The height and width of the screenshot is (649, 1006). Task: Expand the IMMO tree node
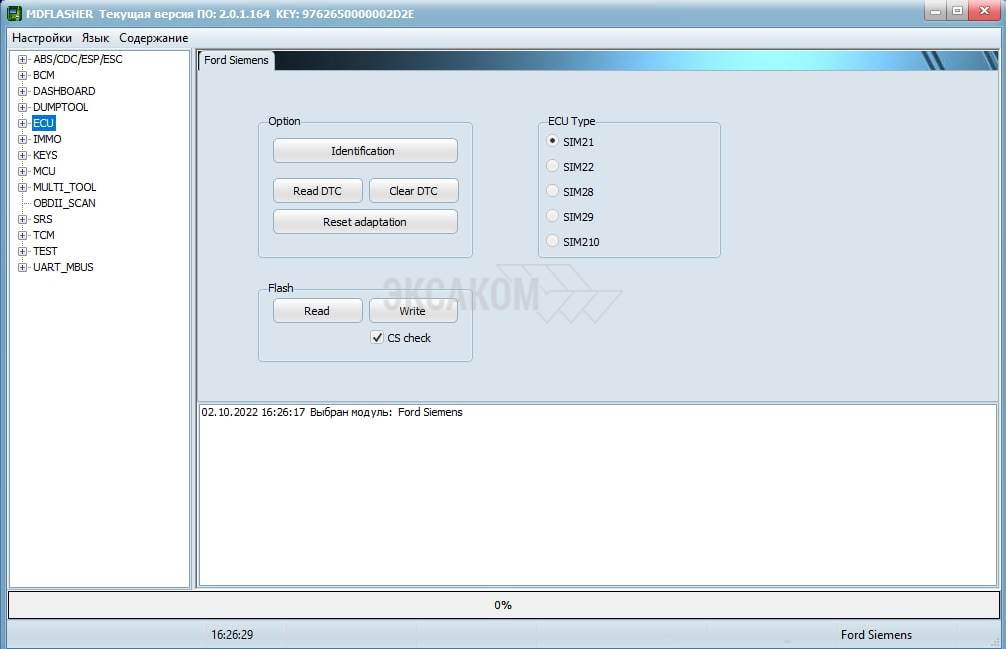(x=22, y=139)
